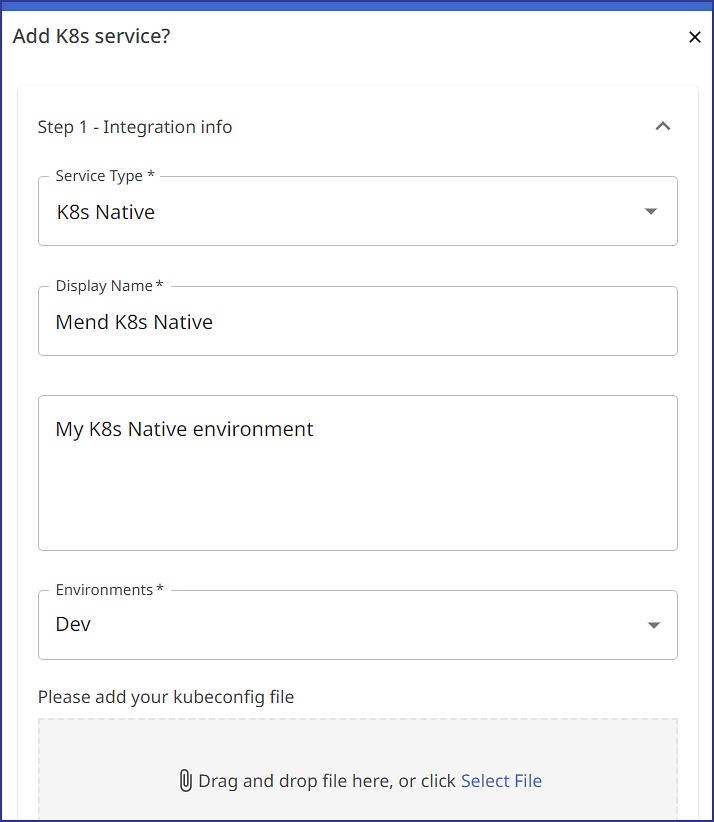The width and height of the screenshot is (714, 822).
Task: Click the Select File link
Action: point(501,781)
